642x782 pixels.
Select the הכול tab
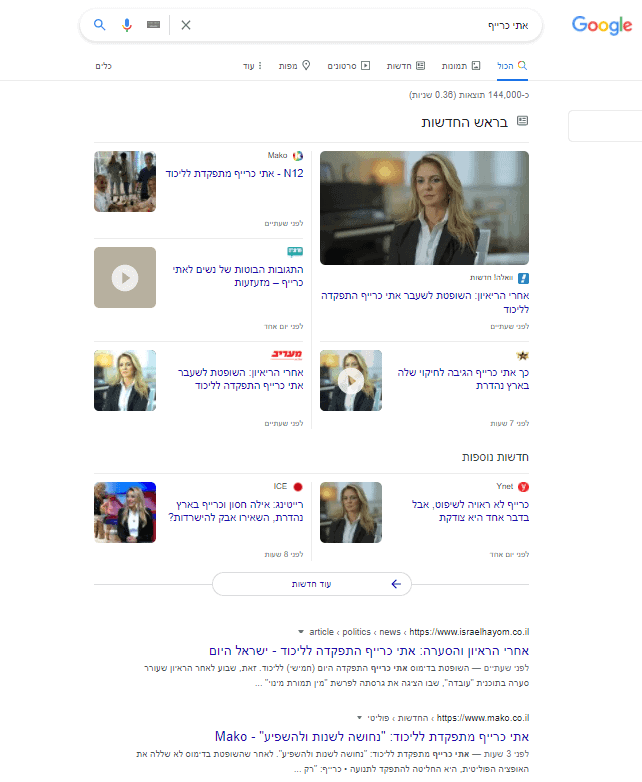512,66
